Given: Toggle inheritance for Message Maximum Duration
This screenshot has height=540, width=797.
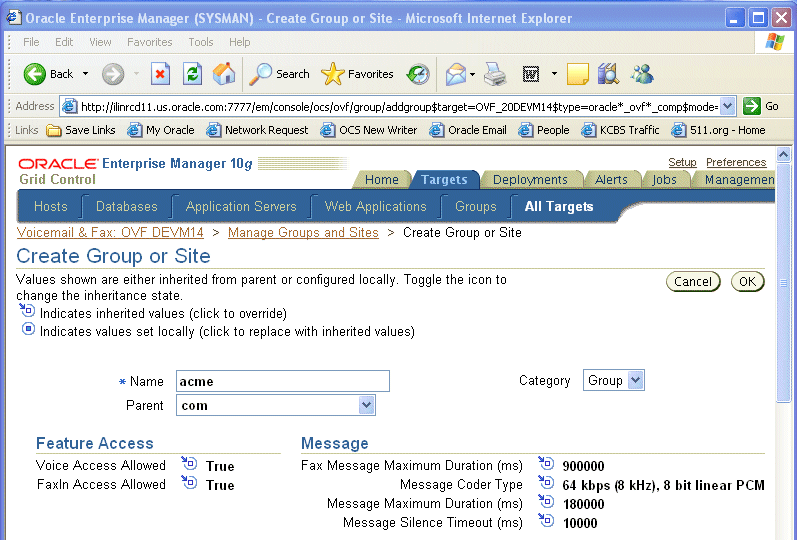Looking at the screenshot, I should (546, 501).
